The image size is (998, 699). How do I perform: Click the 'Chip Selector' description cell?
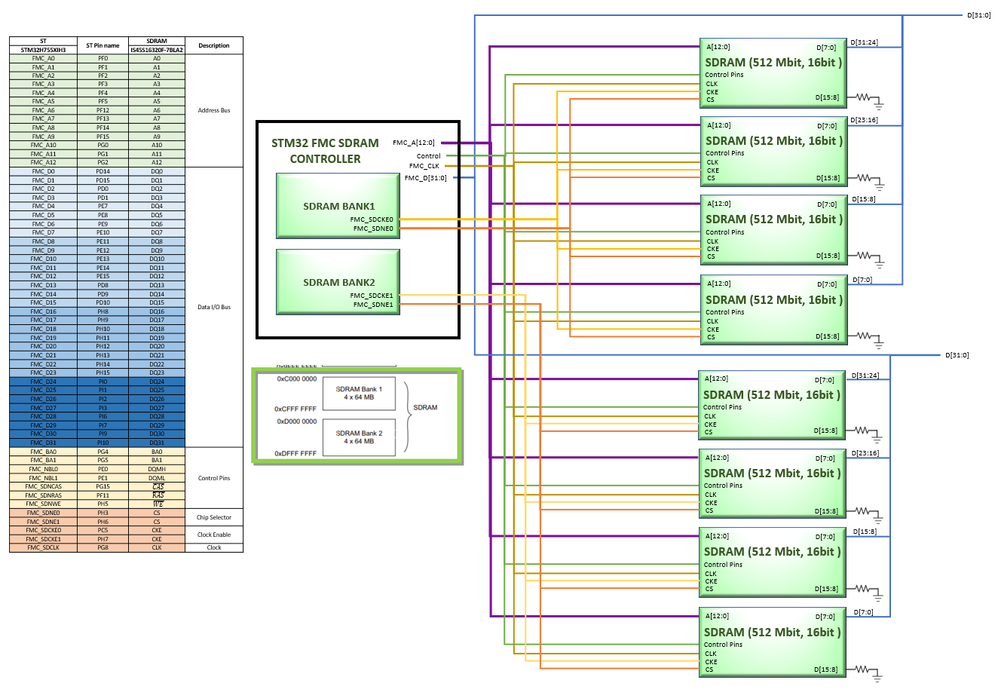[214, 517]
